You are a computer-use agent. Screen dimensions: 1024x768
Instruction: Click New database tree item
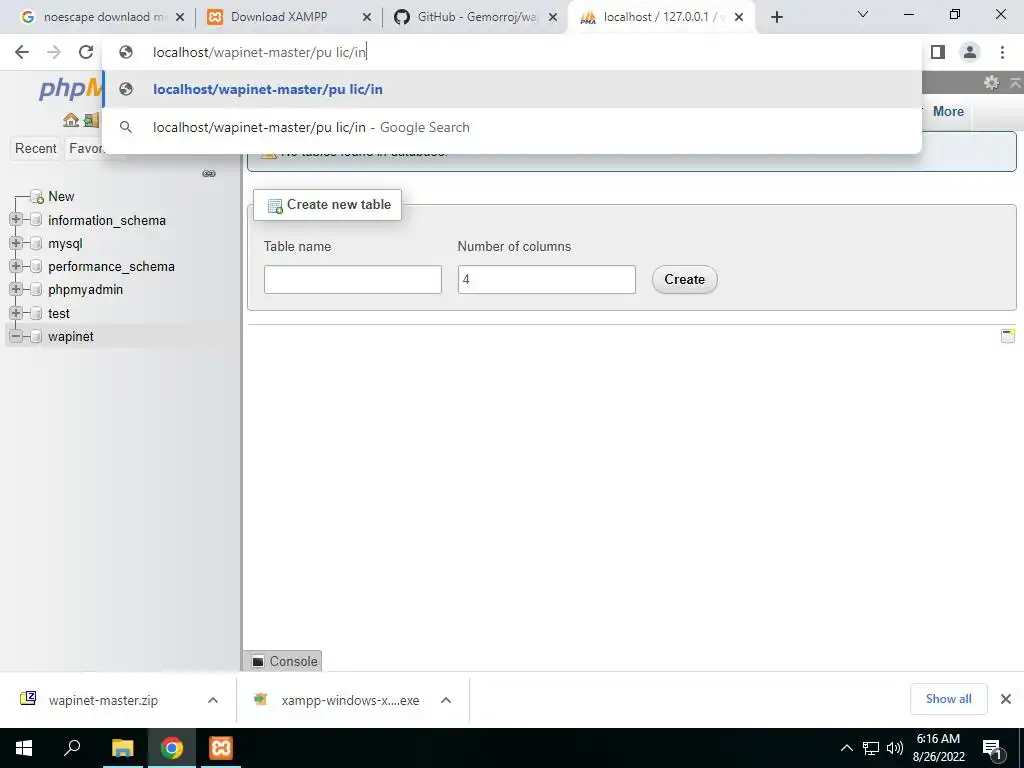[61, 197]
